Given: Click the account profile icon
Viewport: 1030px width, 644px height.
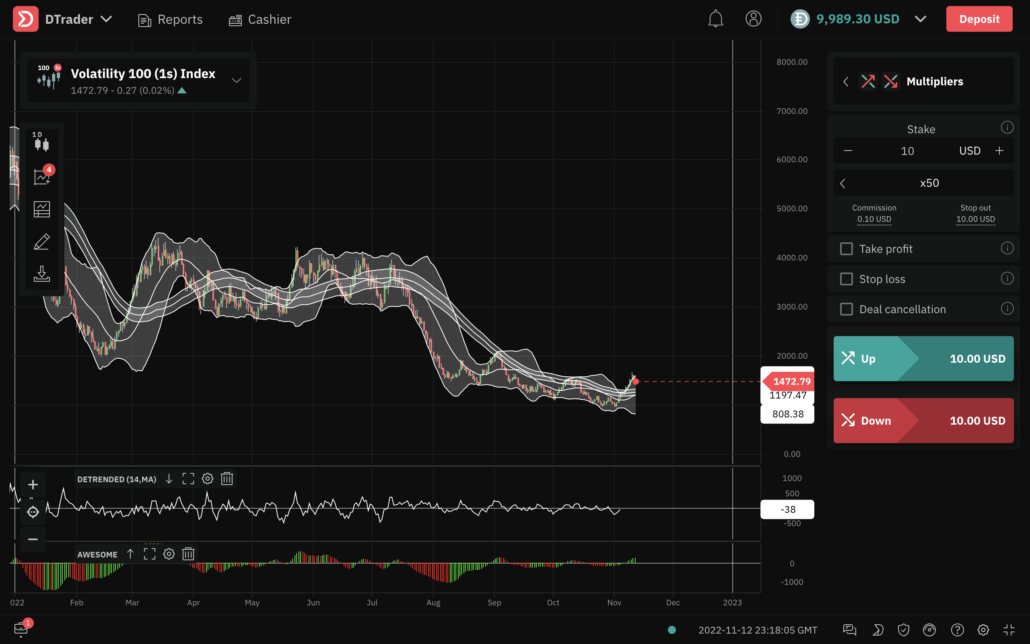Looking at the screenshot, I should [x=753, y=18].
